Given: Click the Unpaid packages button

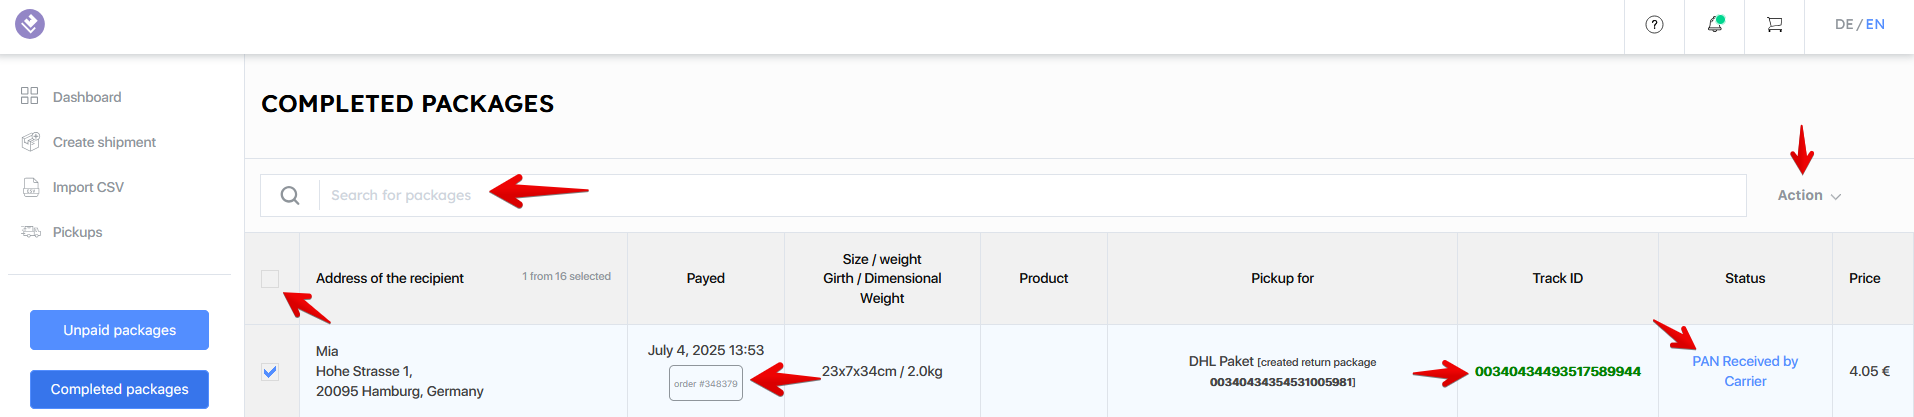Looking at the screenshot, I should click(x=119, y=330).
